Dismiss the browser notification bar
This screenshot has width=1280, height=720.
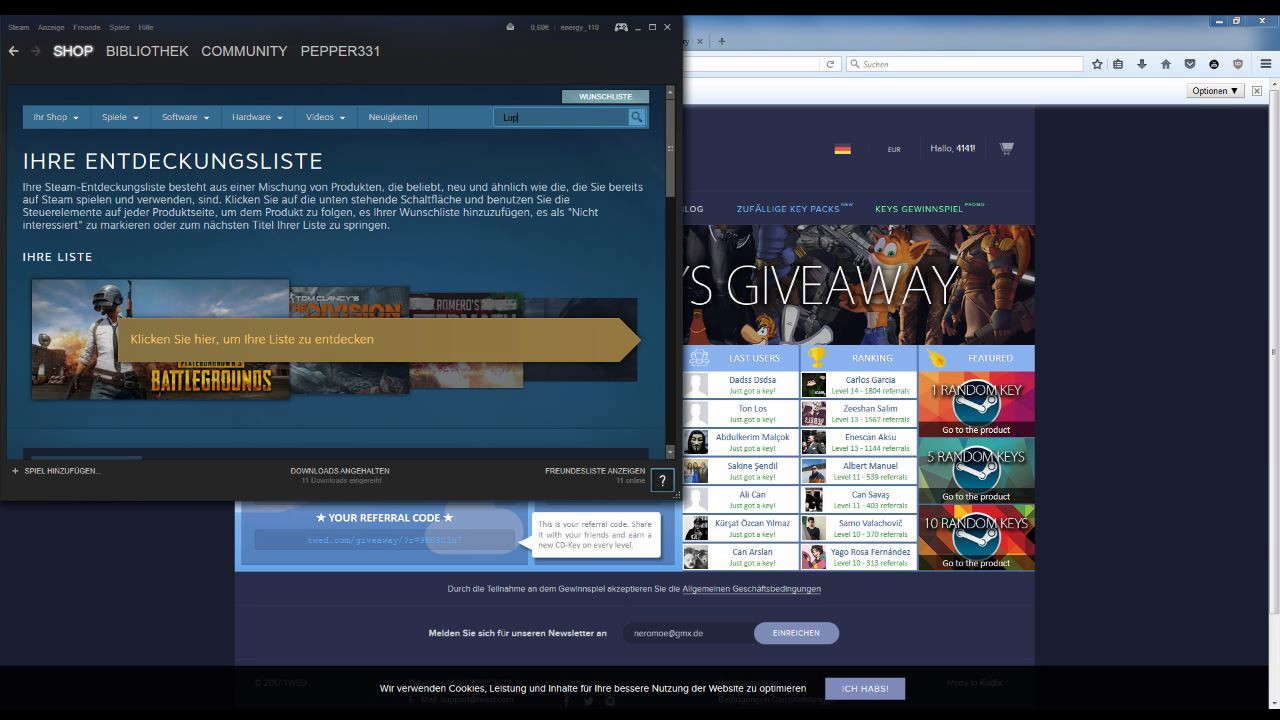pos(1257,91)
